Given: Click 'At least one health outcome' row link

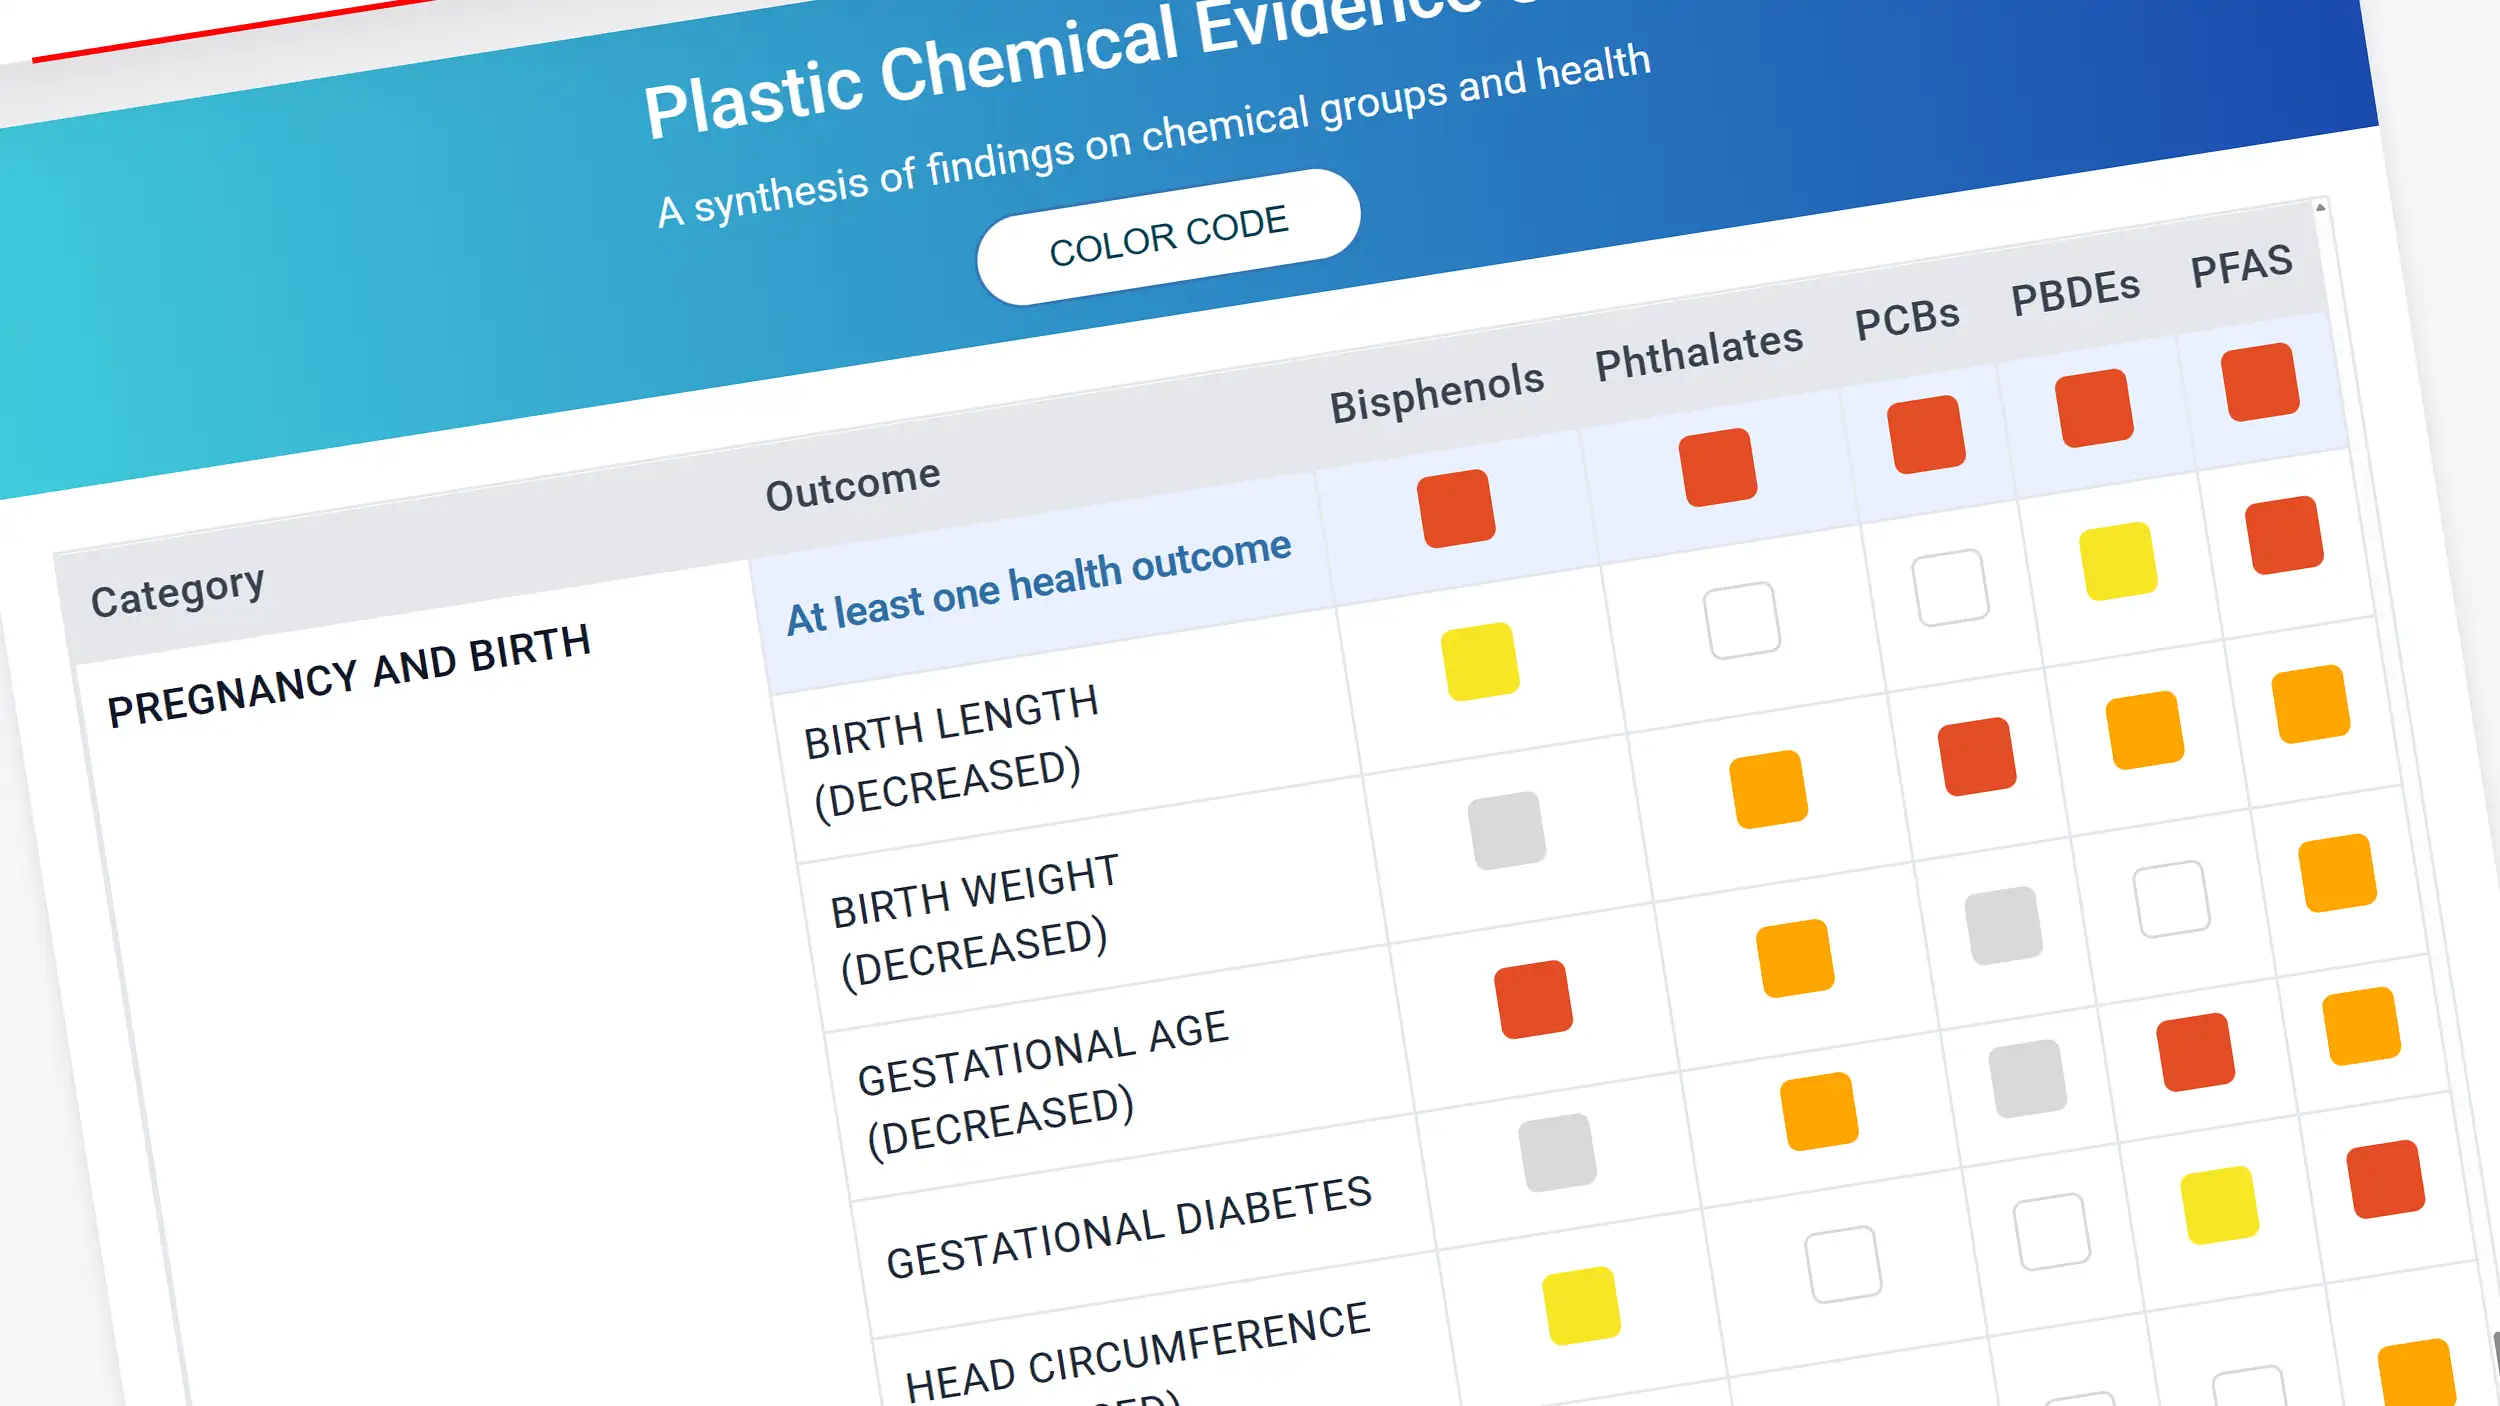Looking at the screenshot, I should pos(1038,583).
